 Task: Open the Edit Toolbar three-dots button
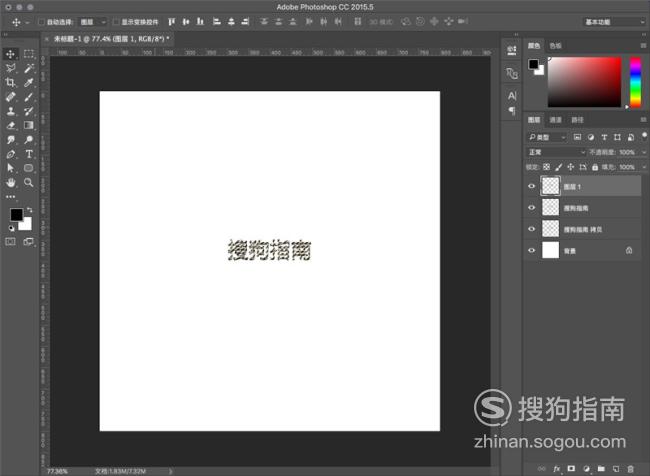pos(11,197)
